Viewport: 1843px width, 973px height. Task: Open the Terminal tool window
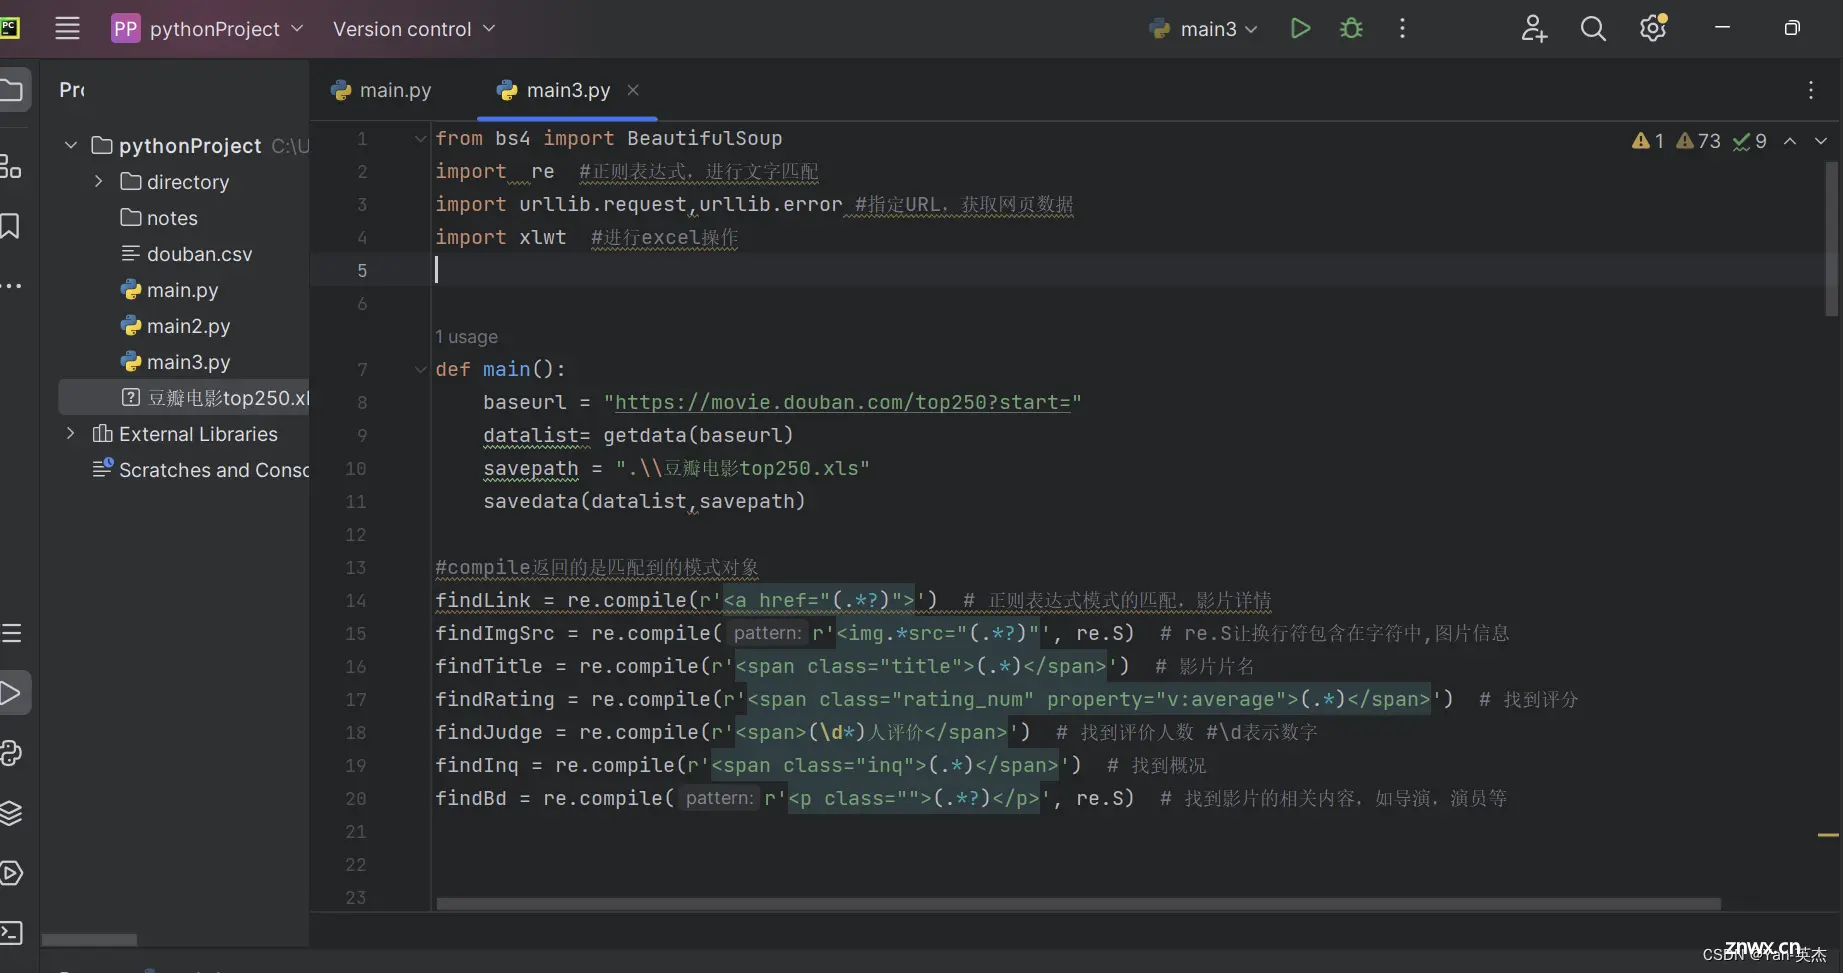[11, 933]
